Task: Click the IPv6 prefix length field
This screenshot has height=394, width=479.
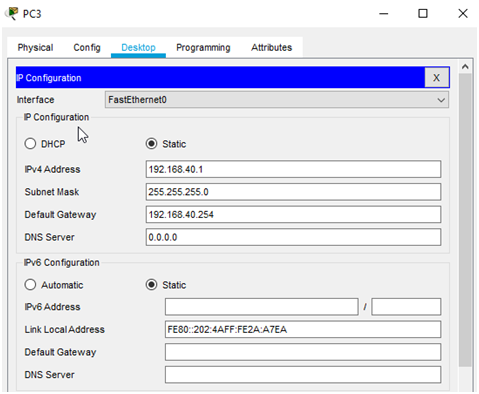Action: pyautogui.click(x=406, y=307)
